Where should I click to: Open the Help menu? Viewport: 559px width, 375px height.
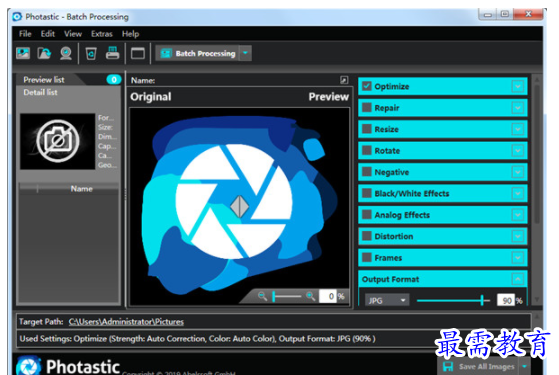point(130,34)
